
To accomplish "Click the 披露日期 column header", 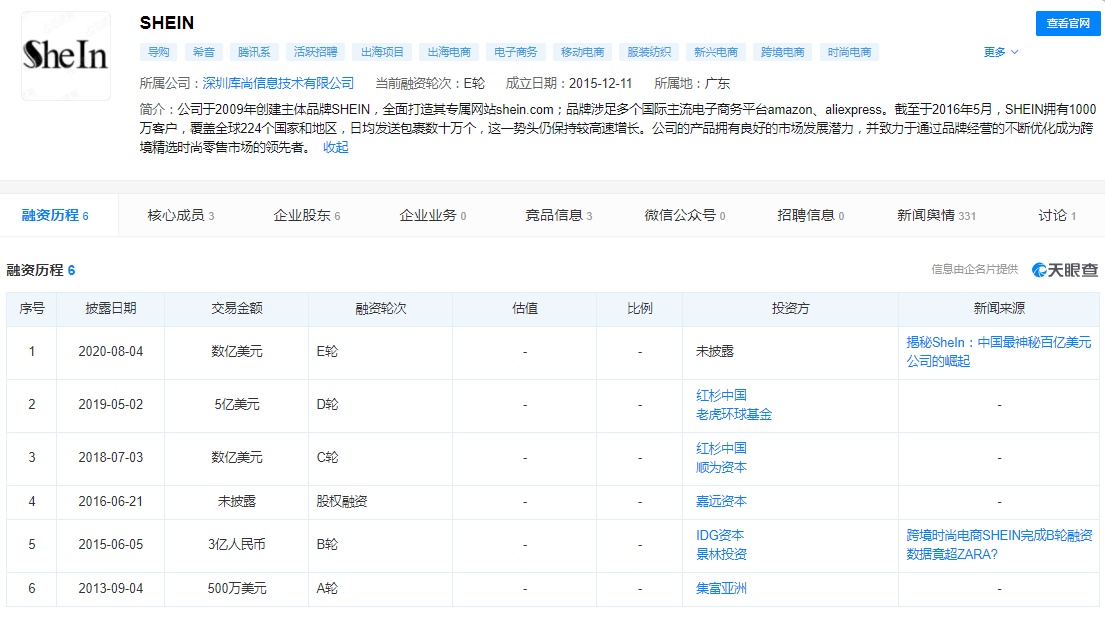I will [111, 308].
